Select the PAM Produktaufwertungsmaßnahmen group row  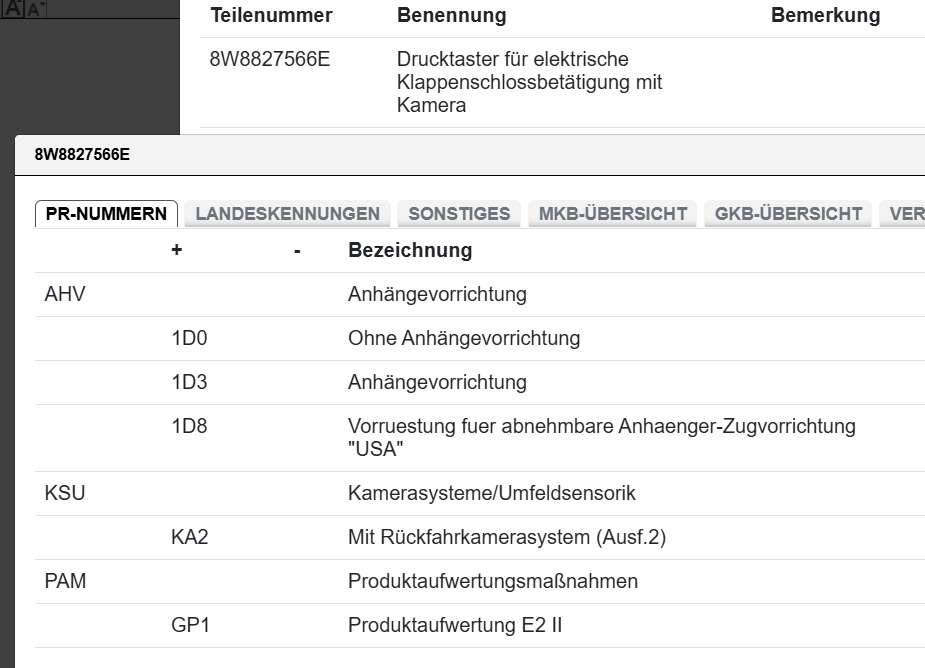click(492, 581)
